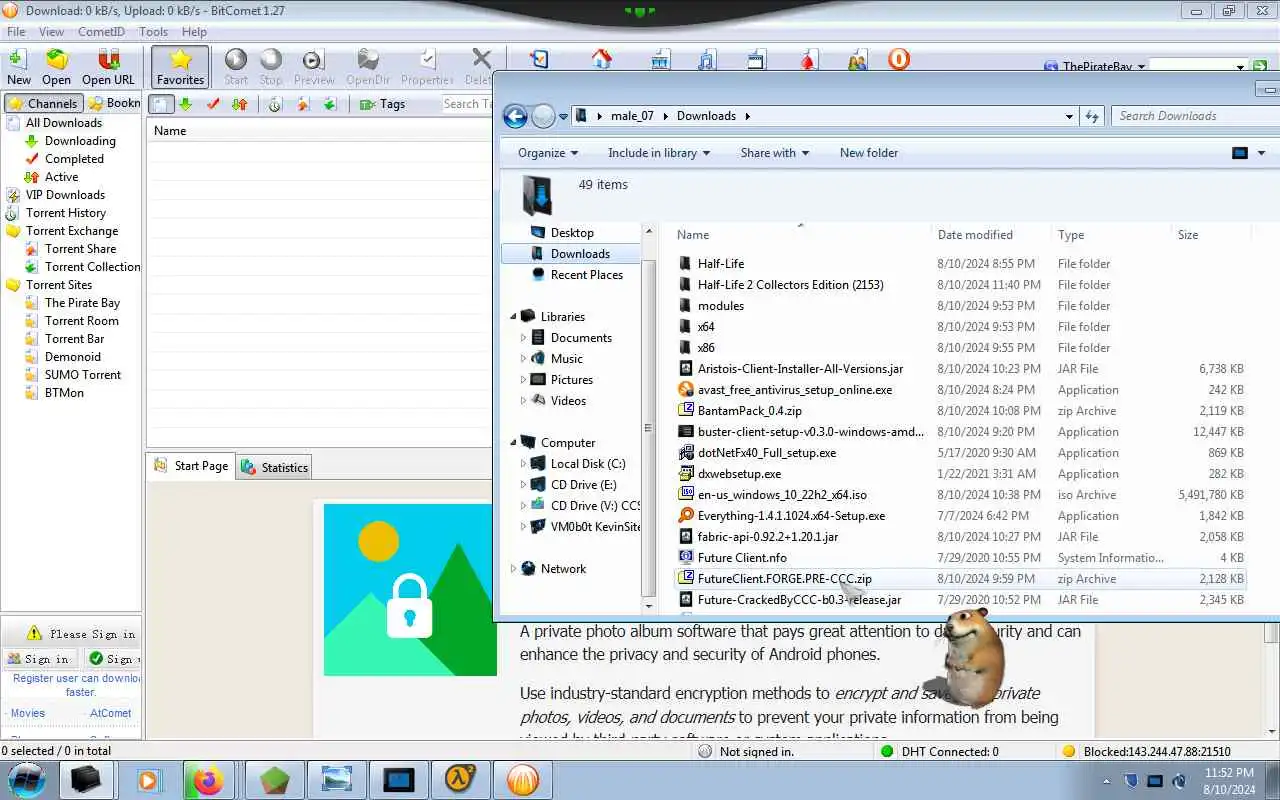This screenshot has height=800, width=1280.
Task: Open the Movies link
Action: point(27,713)
